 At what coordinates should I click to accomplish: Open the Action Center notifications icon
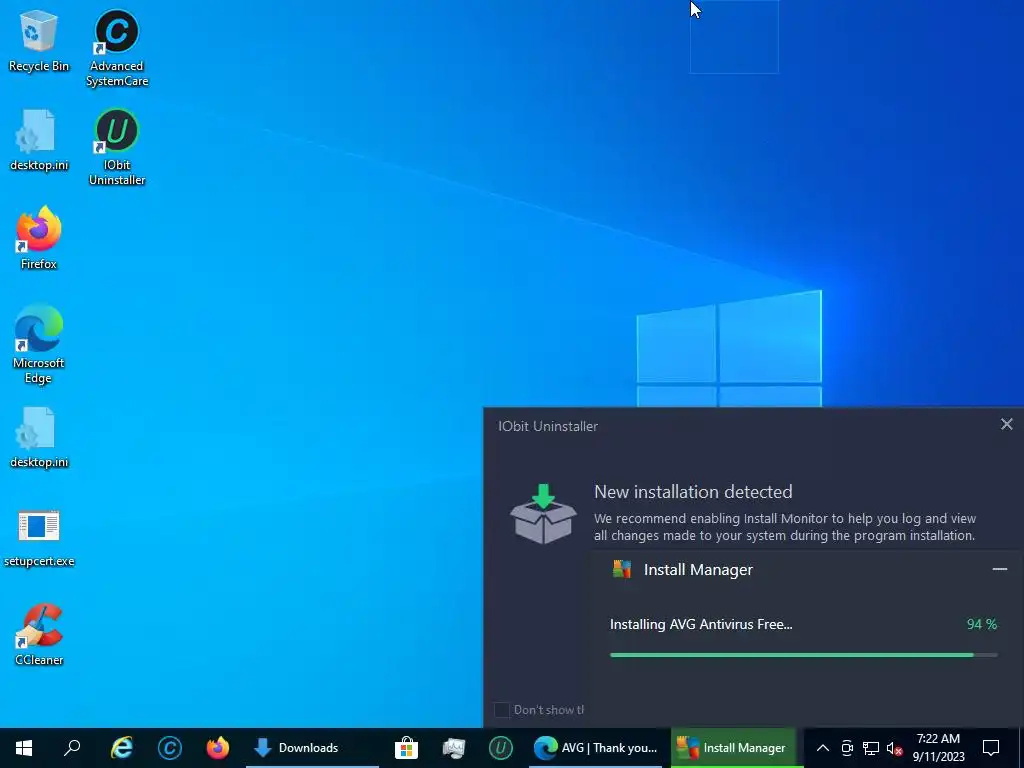(991, 748)
